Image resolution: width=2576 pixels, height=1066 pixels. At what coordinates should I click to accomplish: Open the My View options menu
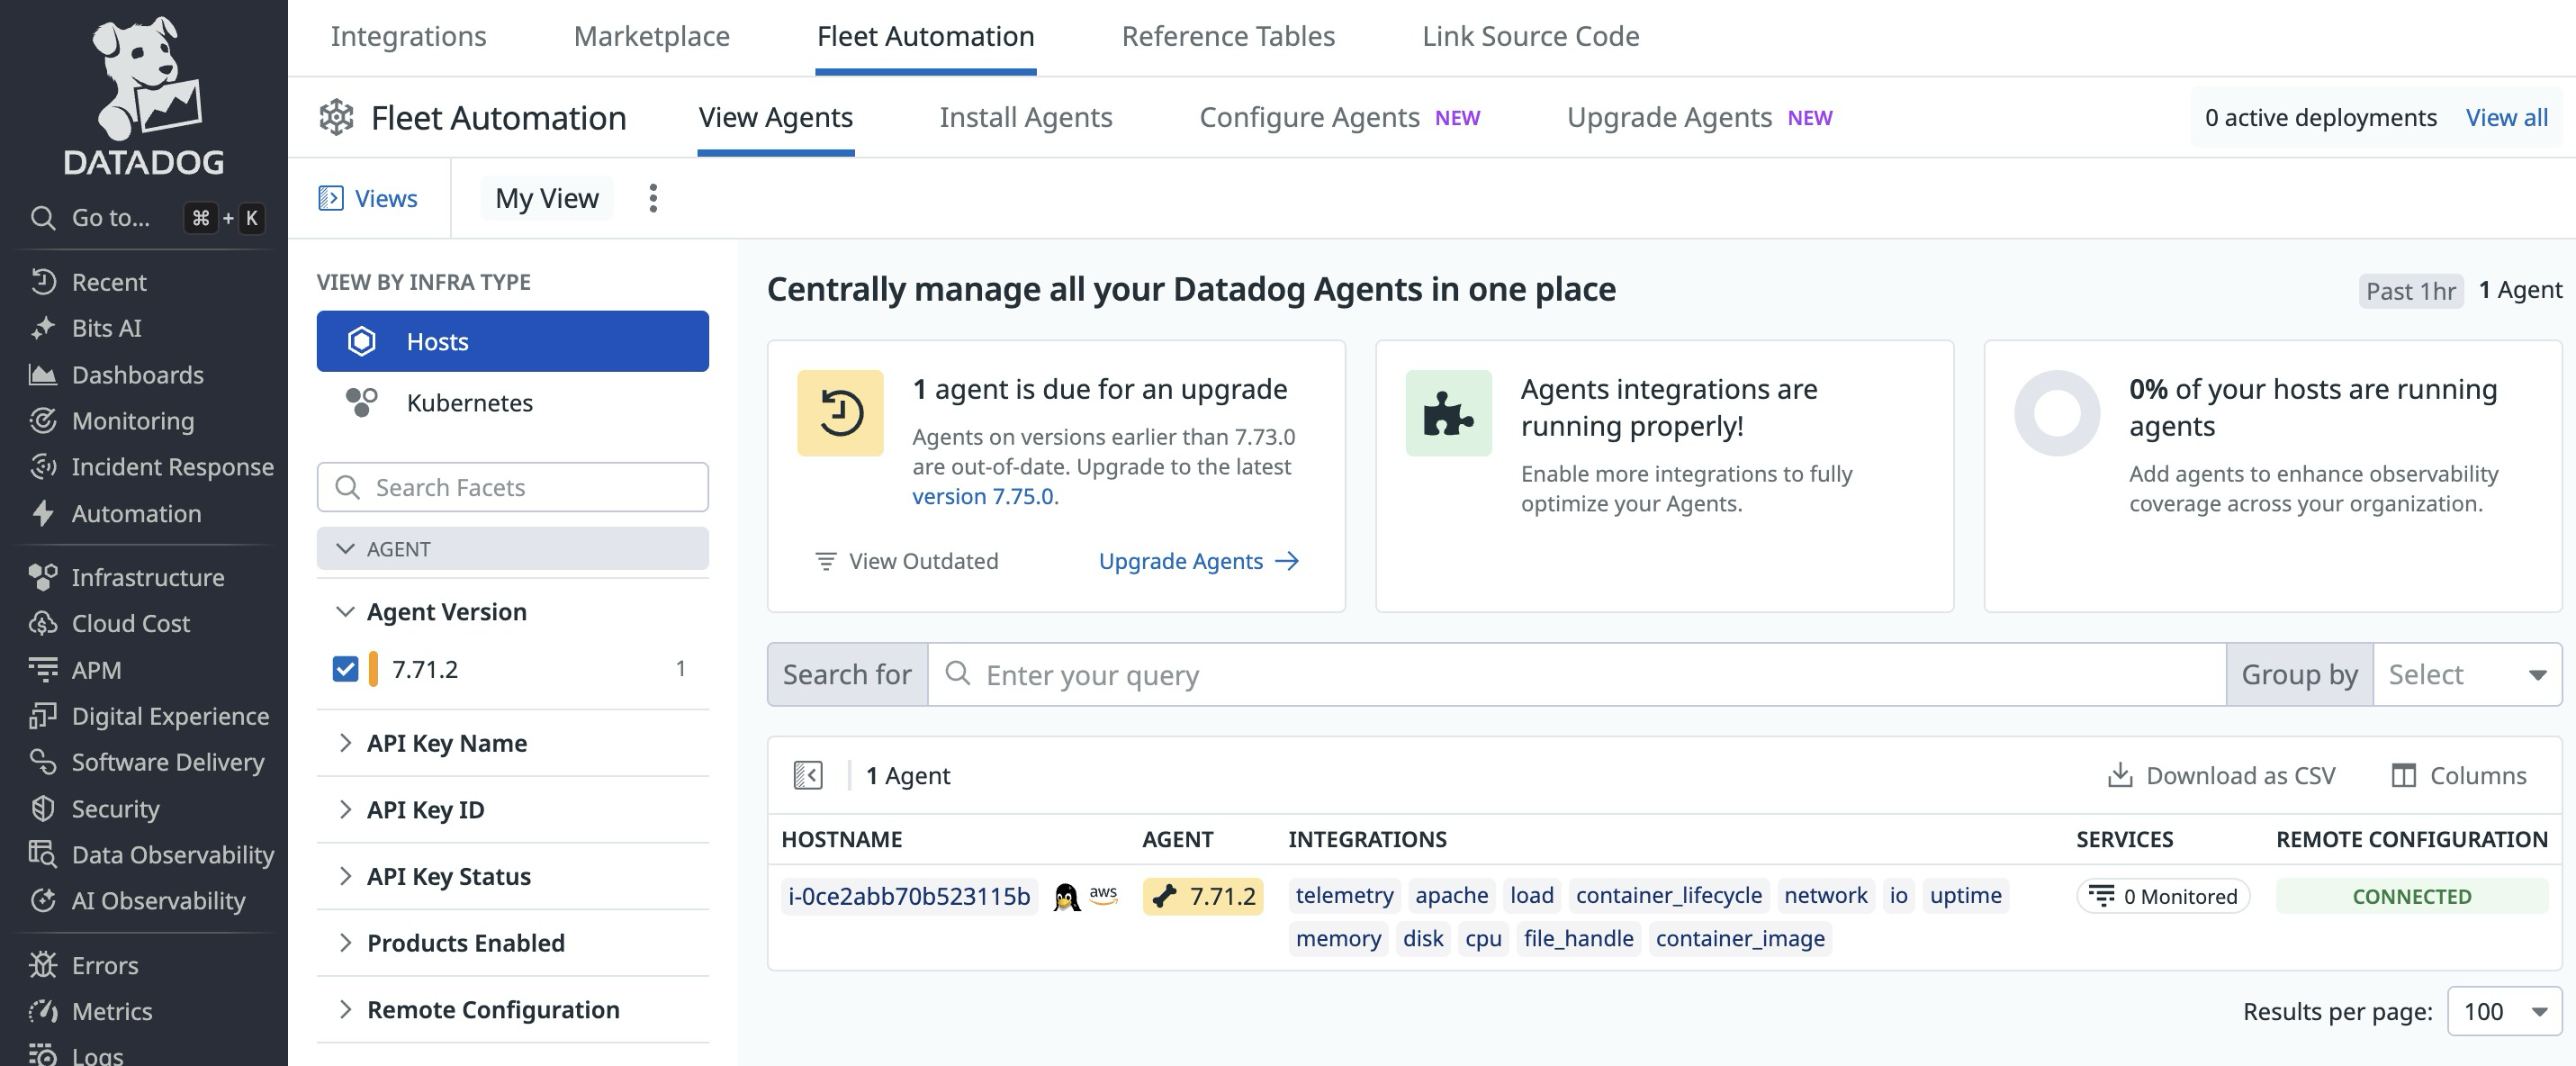click(x=653, y=198)
